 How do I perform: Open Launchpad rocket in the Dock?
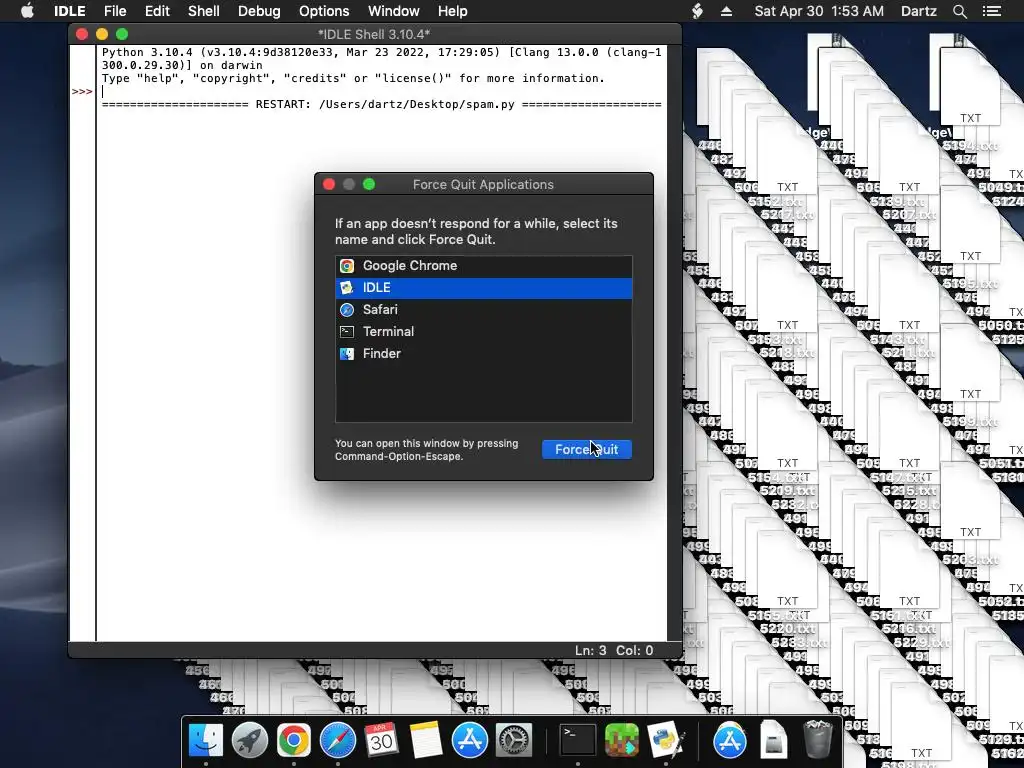click(249, 741)
